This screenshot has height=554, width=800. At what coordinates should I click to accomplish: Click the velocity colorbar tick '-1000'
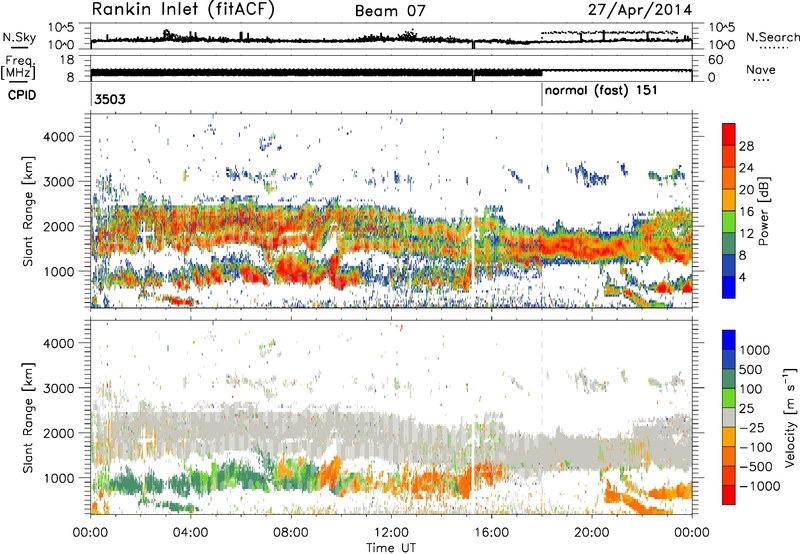(759, 486)
